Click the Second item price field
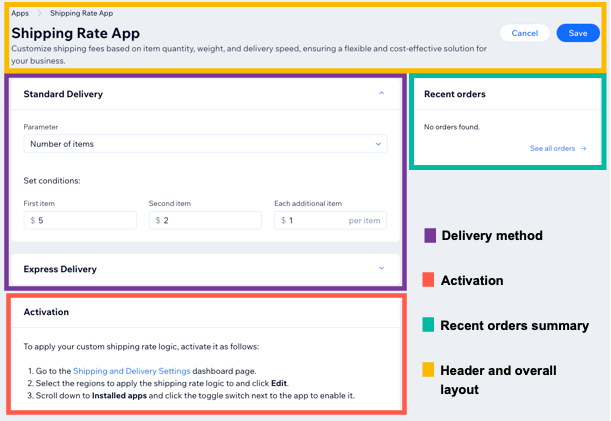The image size is (611, 421). click(x=205, y=220)
